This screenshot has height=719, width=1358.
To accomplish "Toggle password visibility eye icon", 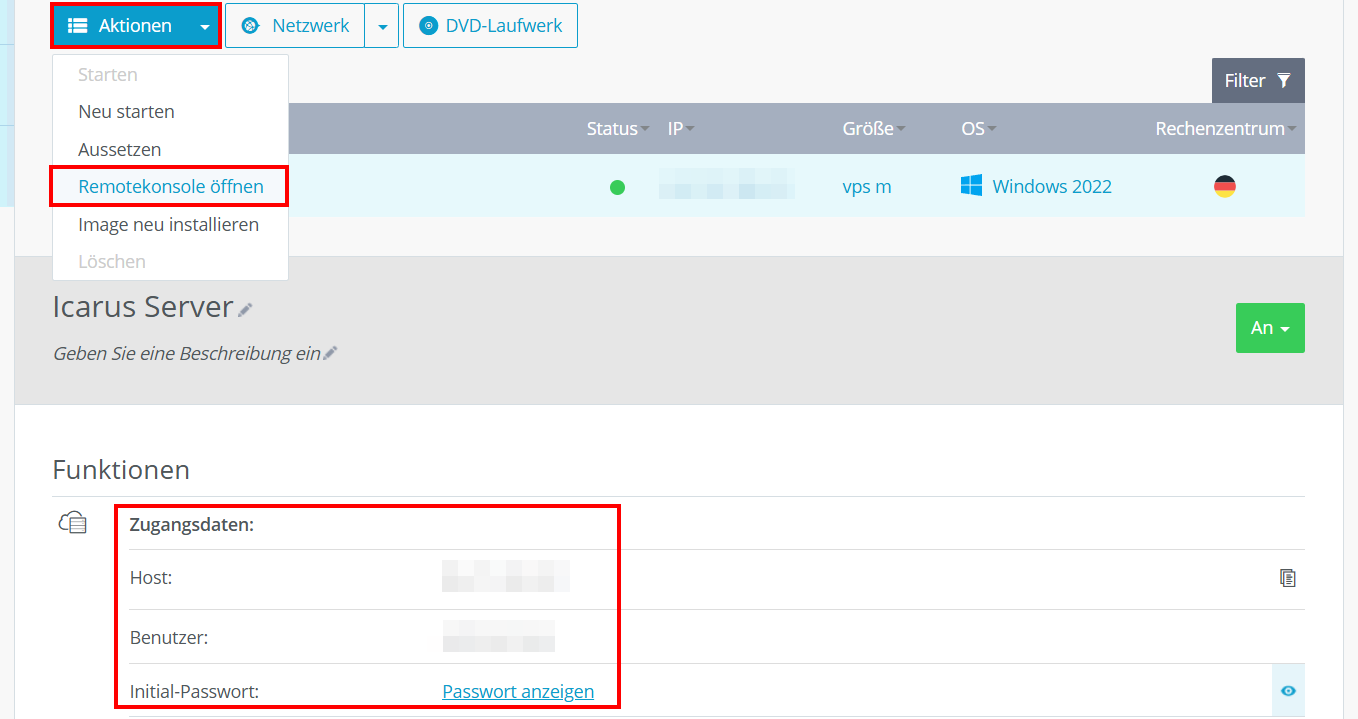I will (x=1288, y=691).
